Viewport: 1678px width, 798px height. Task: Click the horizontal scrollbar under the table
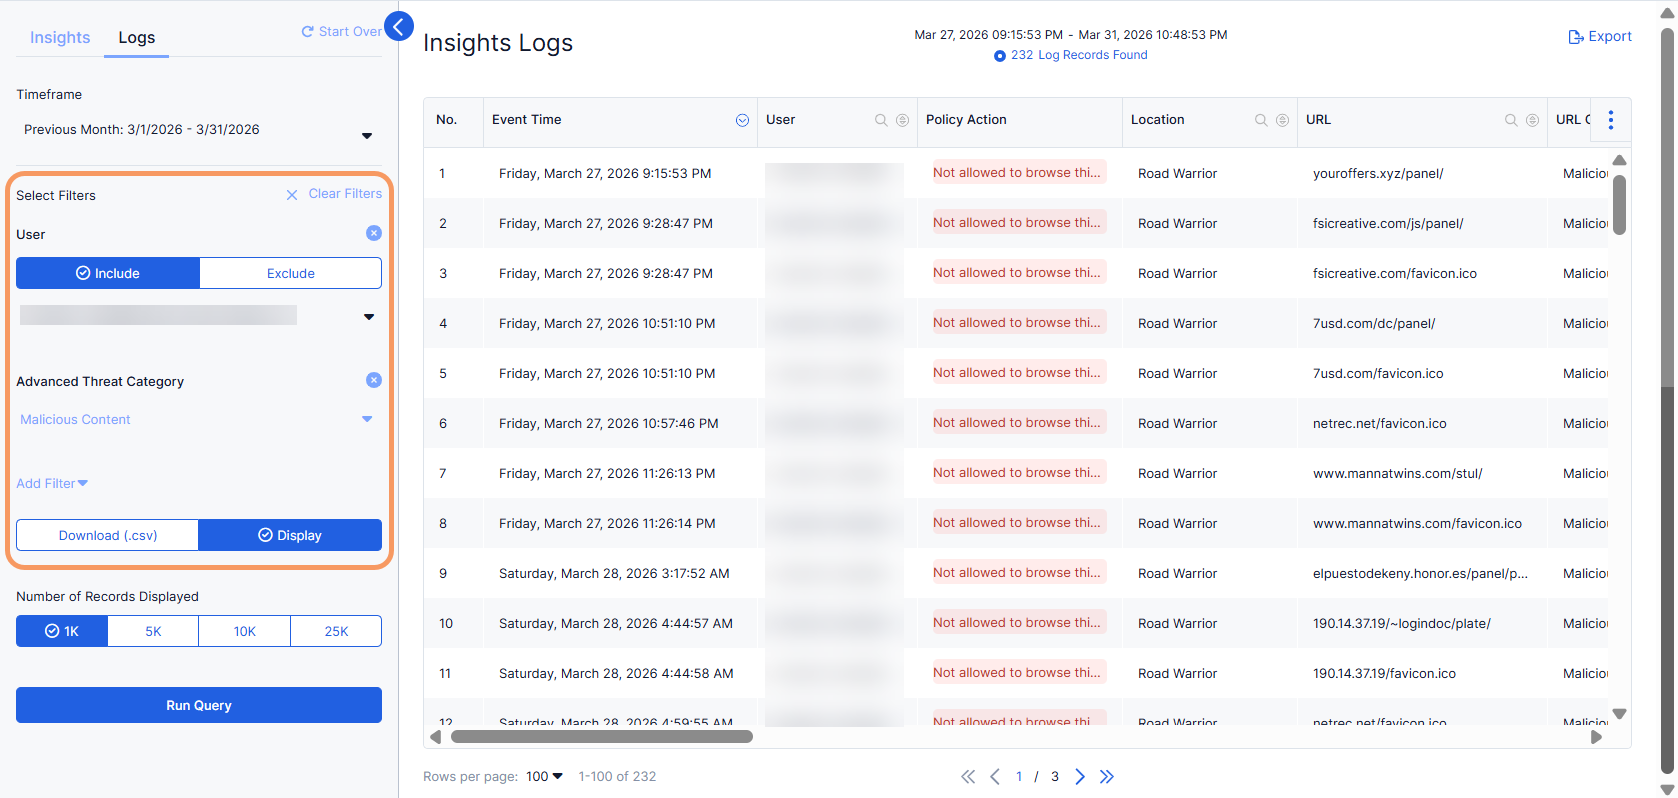[x=602, y=737]
